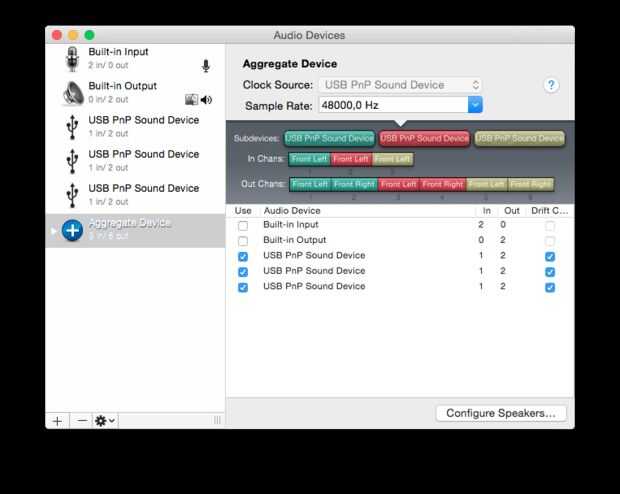Click the Aggregate Device heading
The height and width of the screenshot is (494, 620).
click(x=290, y=64)
